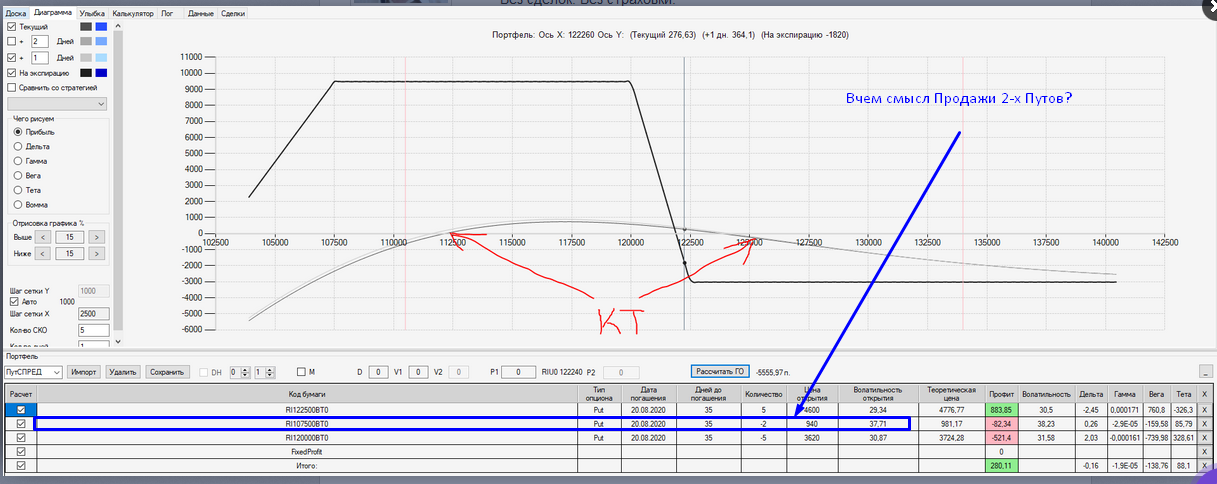Click the Удалить portfolio button

(x=122, y=372)
